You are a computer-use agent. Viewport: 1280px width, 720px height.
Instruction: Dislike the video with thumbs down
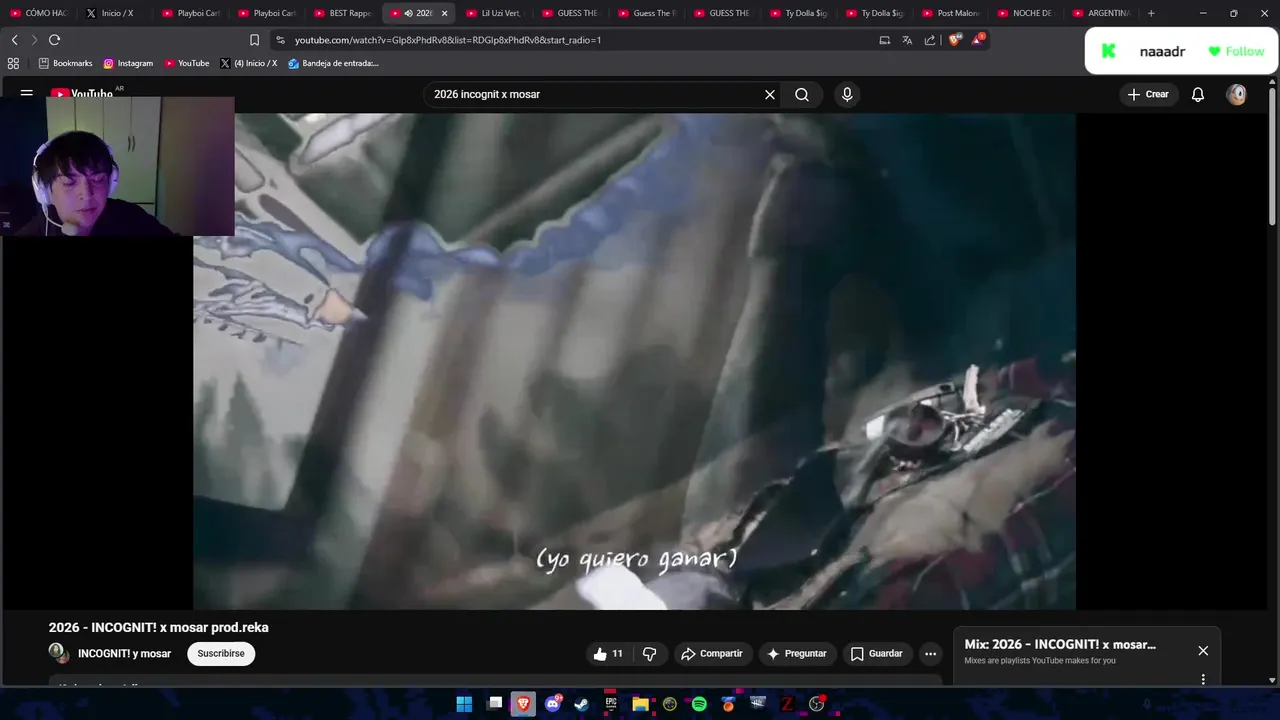[649, 654]
